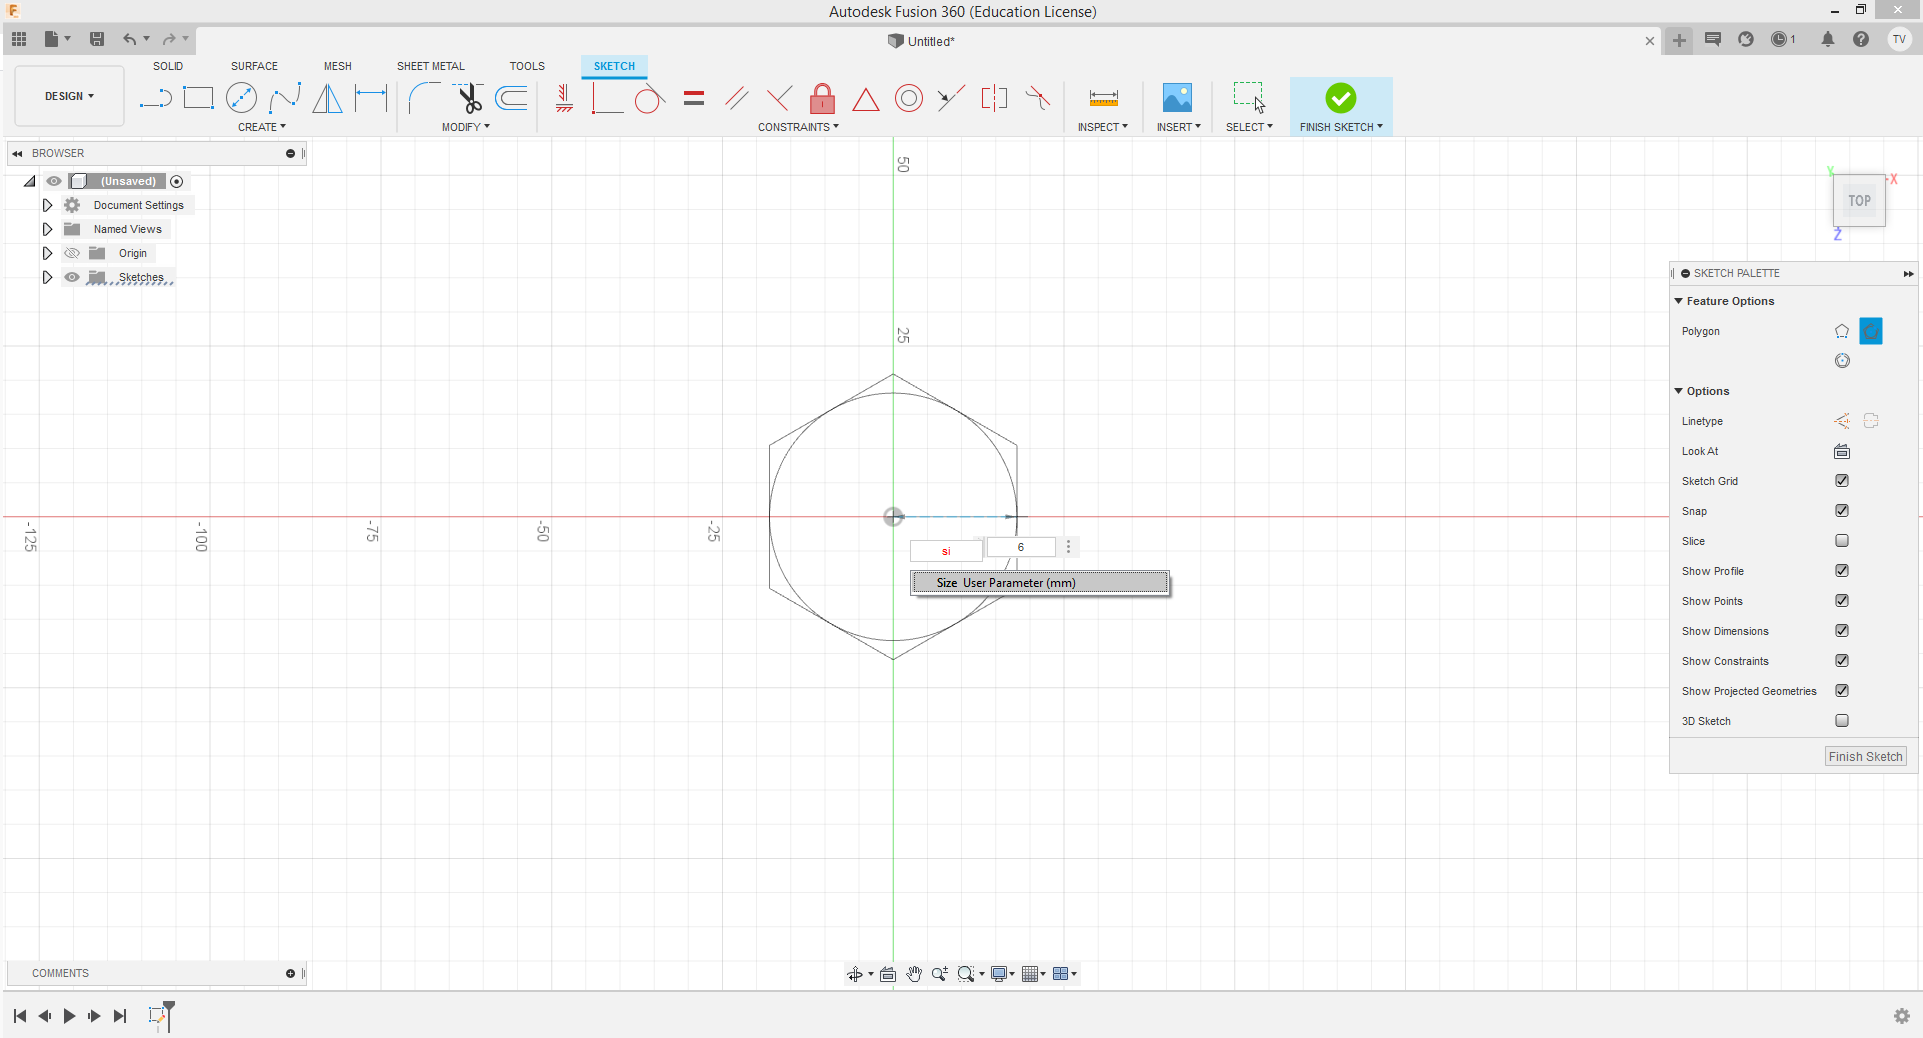Viewport: 1923px width, 1038px height.
Task: Switch to the SHEET METAL tab
Action: click(430, 66)
